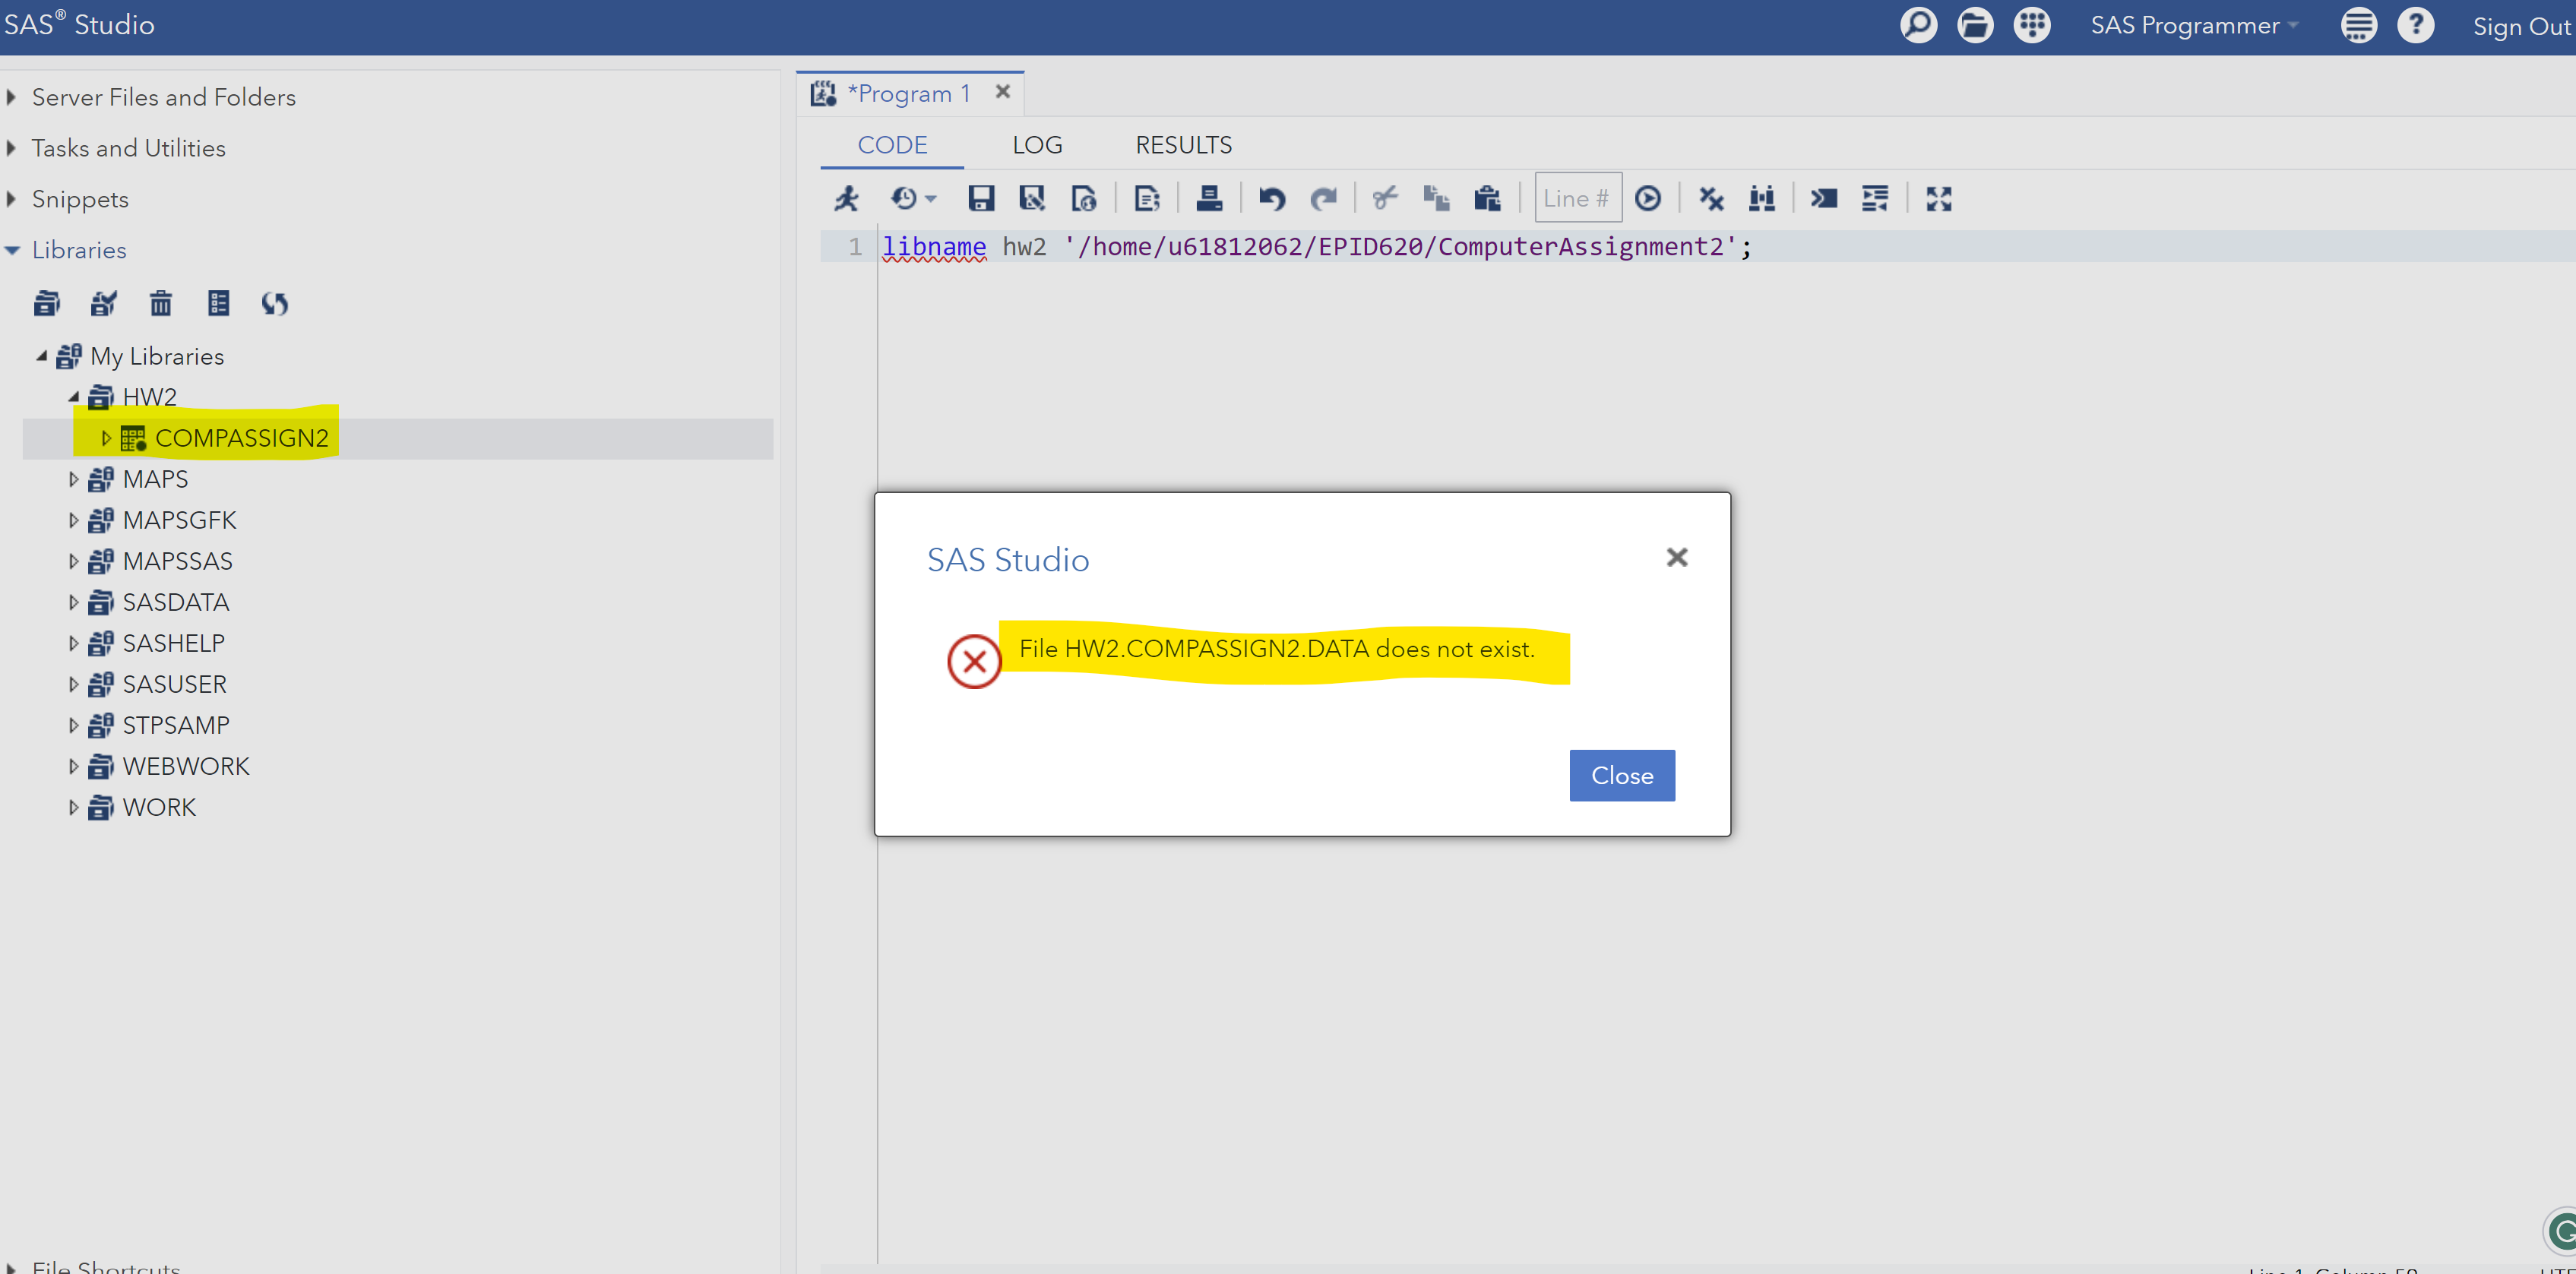Click the Save program floppy icon
This screenshot has width=2576, height=1274.
click(980, 198)
